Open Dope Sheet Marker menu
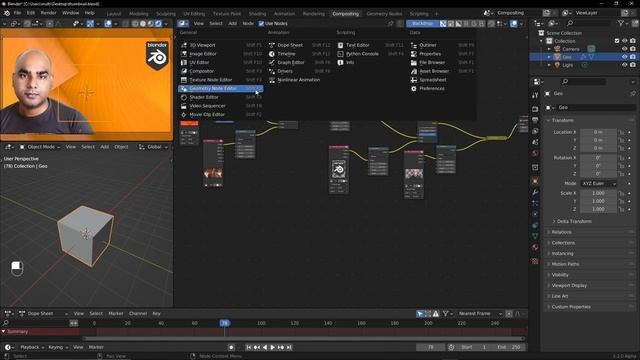640x360 pixels. tap(116, 313)
